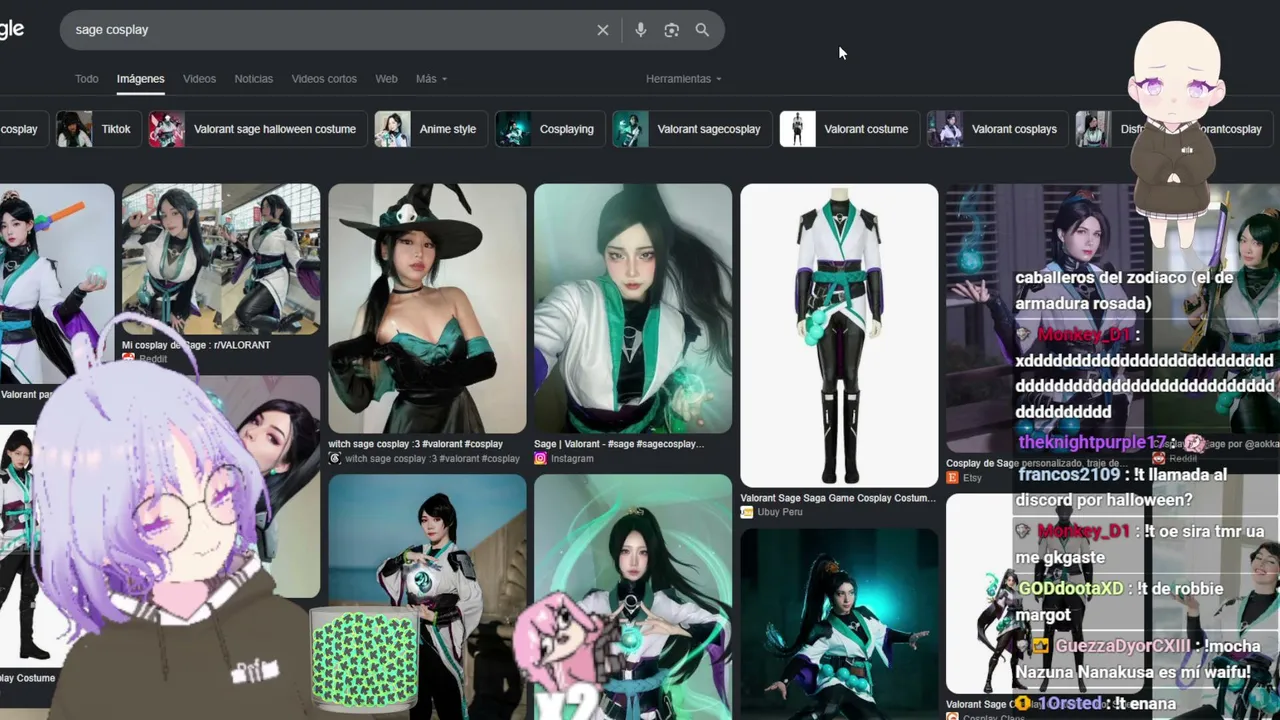Open "Valorant Sage Saga Game Cosplay Costum..." title
This screenshot has height=720, width=1280.
(838, 498)
